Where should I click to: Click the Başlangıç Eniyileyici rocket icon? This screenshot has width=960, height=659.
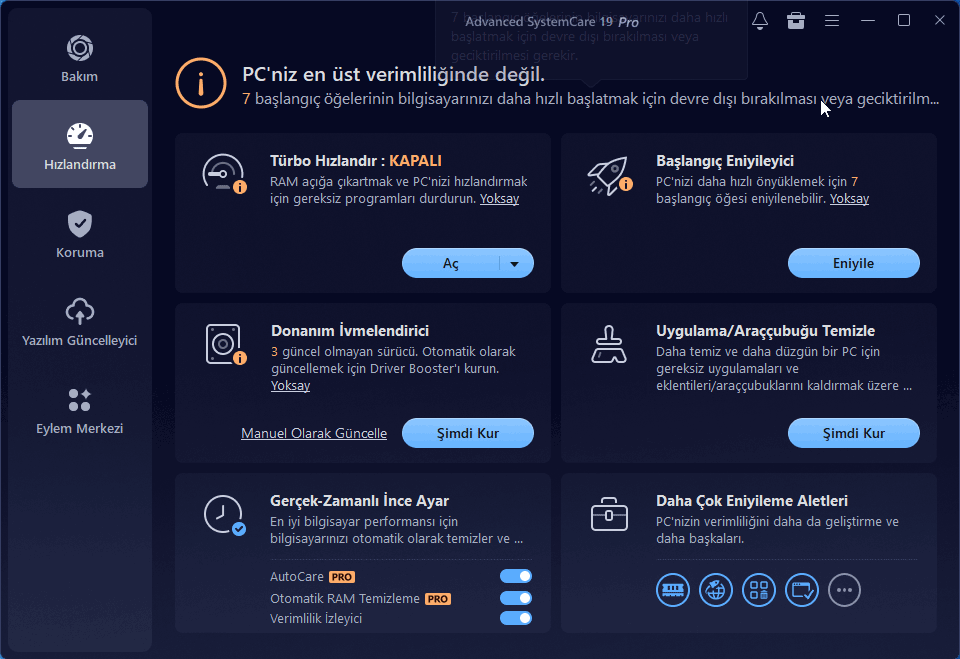pyautogui.click(x=610, y=175)
